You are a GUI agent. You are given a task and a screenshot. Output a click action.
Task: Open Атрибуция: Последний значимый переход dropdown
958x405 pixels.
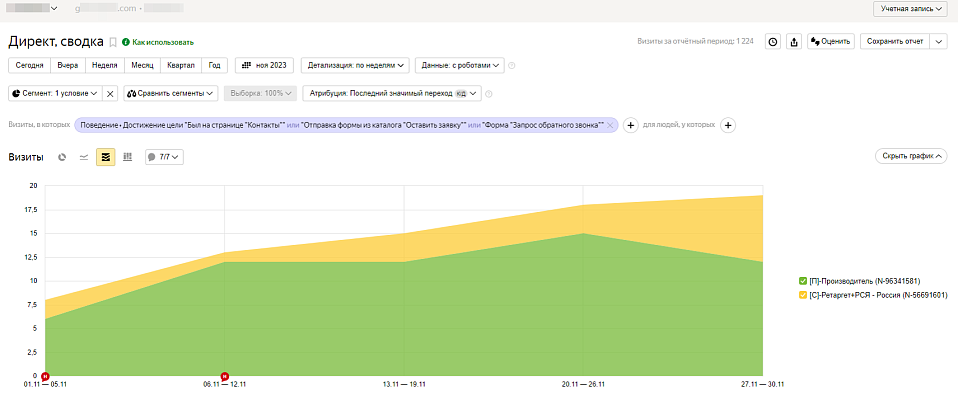[x=392, y=93]
